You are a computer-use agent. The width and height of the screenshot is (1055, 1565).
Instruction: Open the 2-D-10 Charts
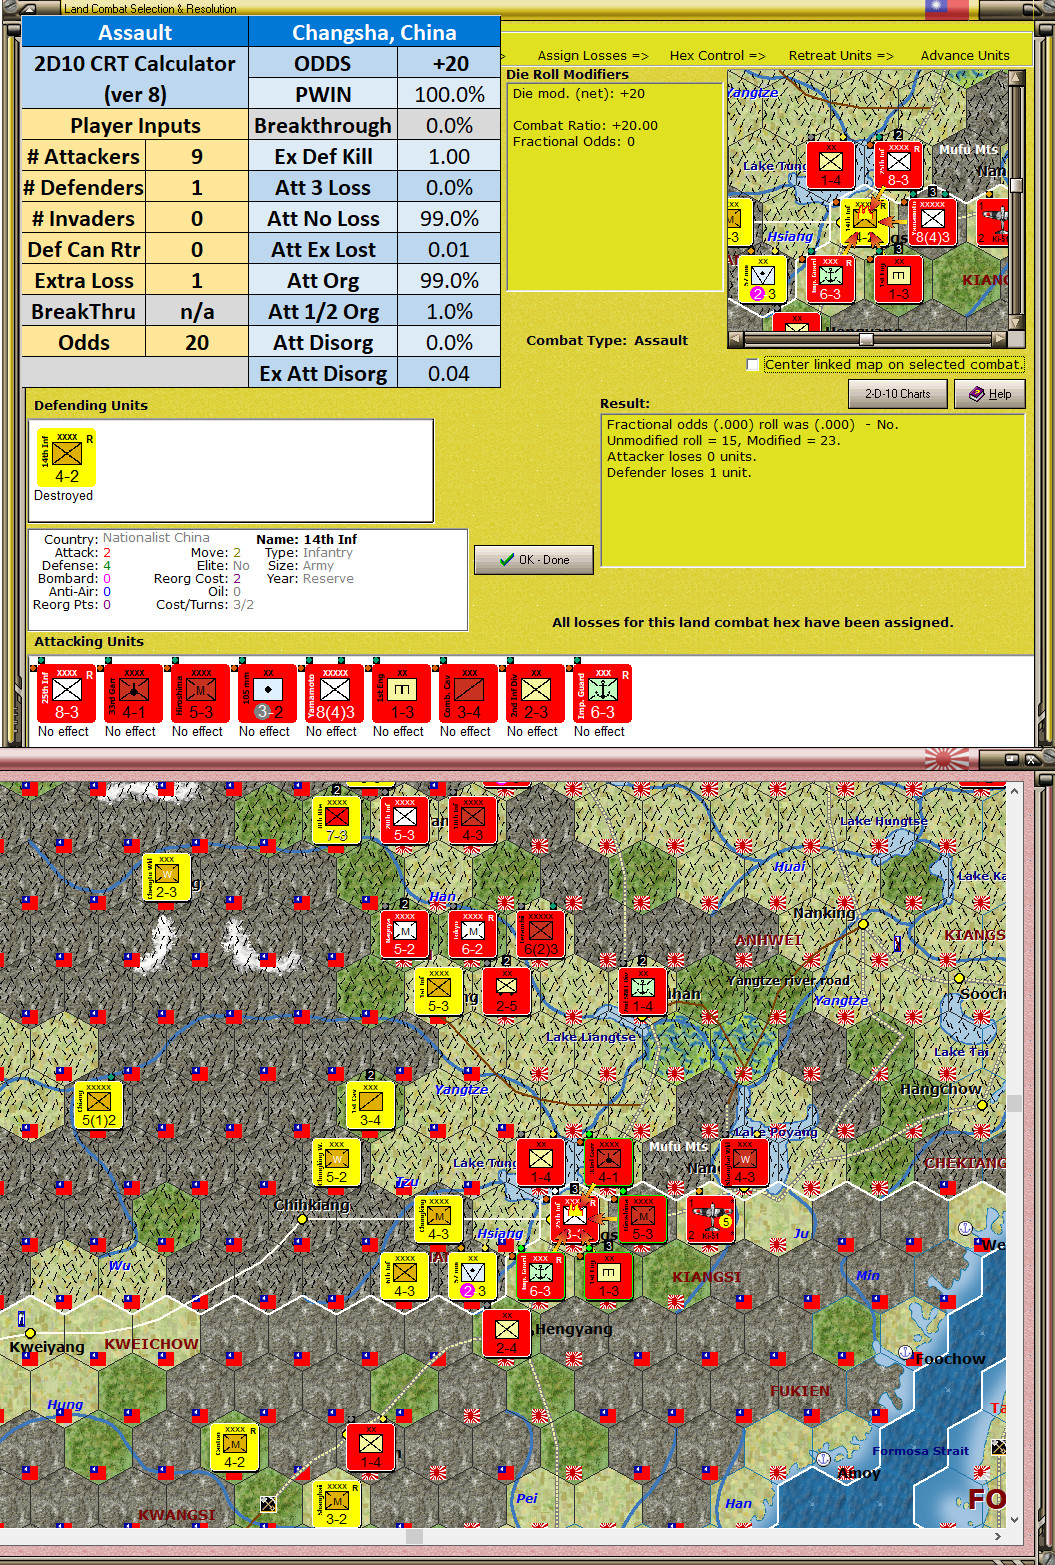[x=898, y=394]
